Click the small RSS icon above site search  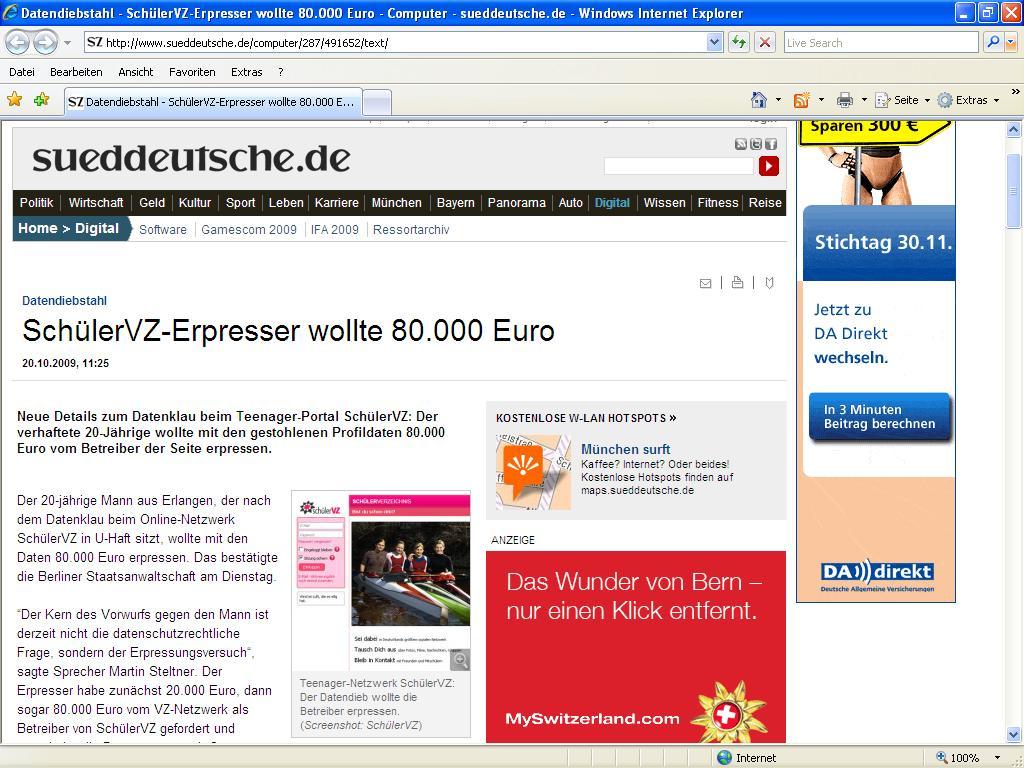point(741,144)
